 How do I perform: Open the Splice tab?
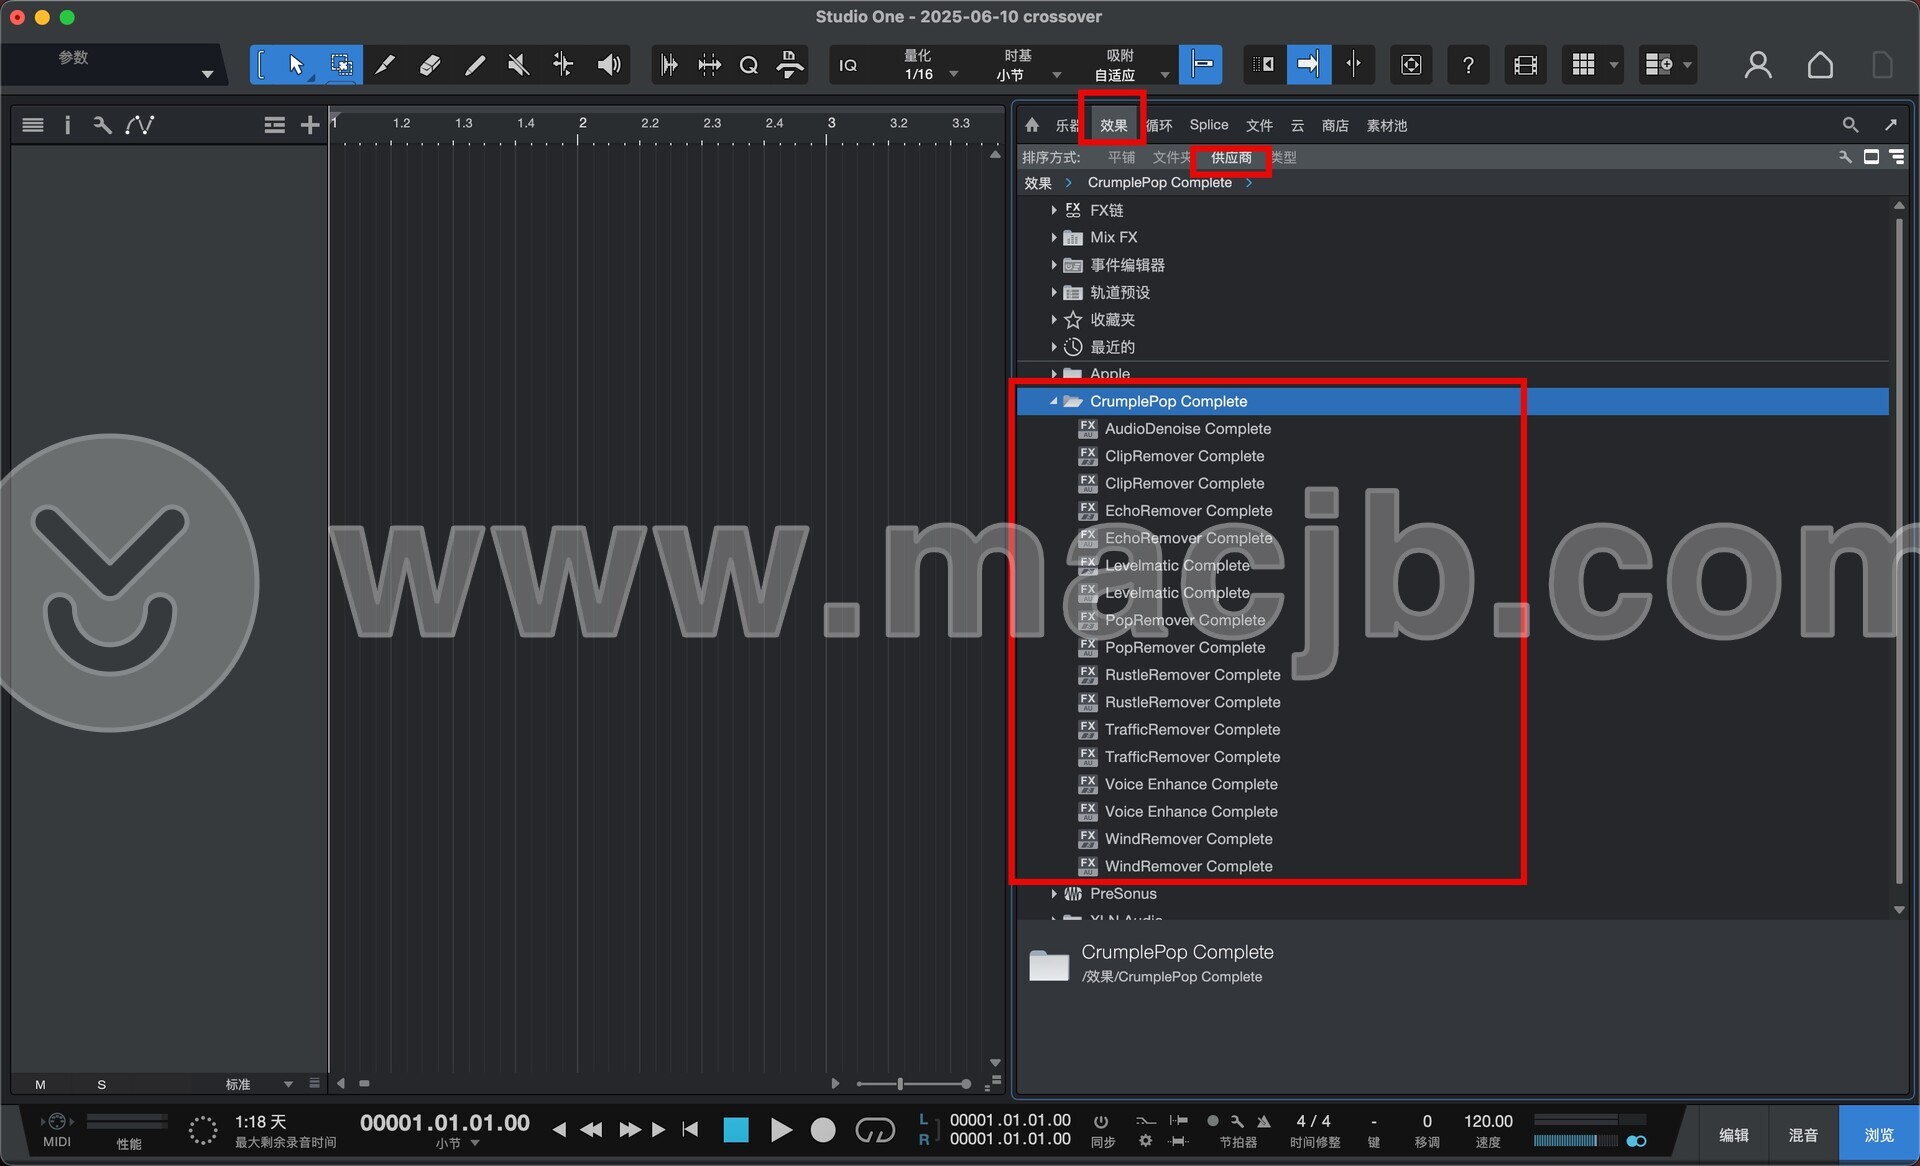click(x=1208, y=125)
